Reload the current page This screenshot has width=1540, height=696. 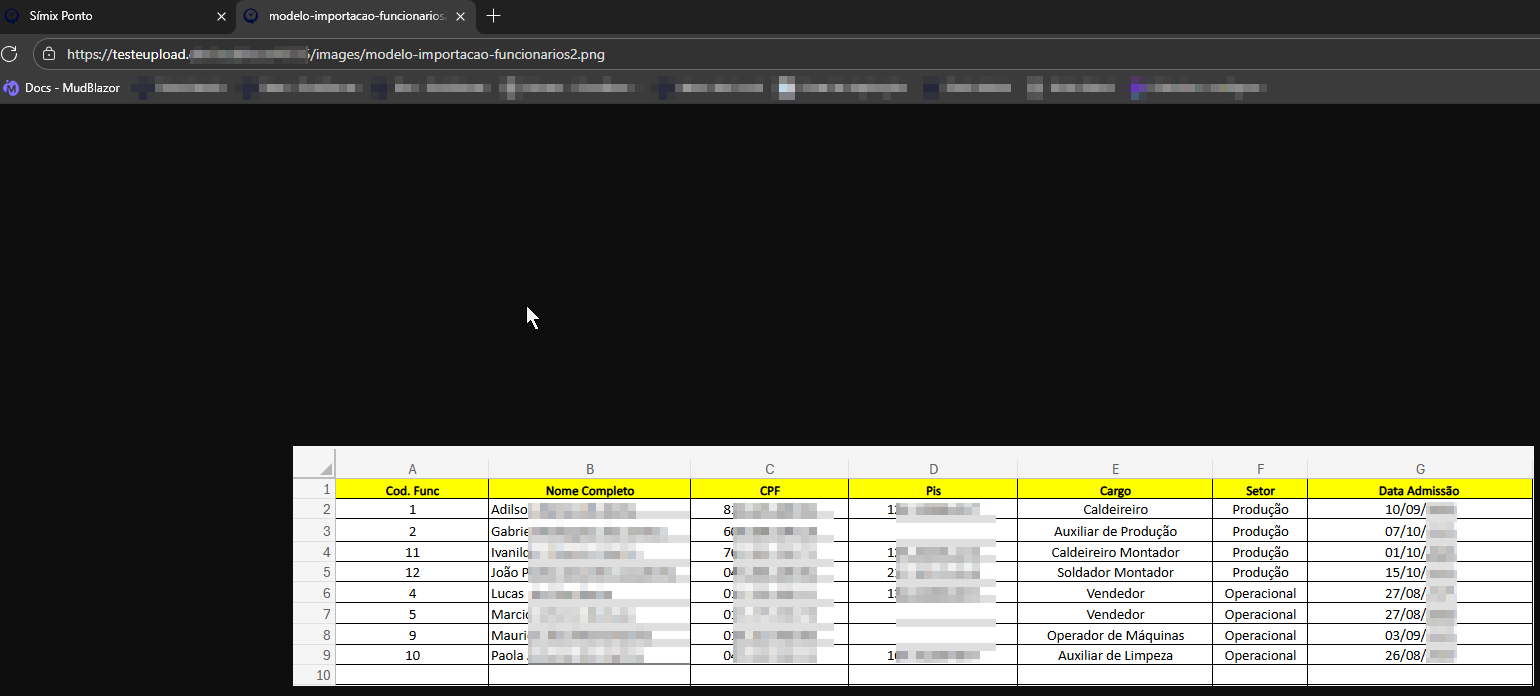tap(9, 54)
